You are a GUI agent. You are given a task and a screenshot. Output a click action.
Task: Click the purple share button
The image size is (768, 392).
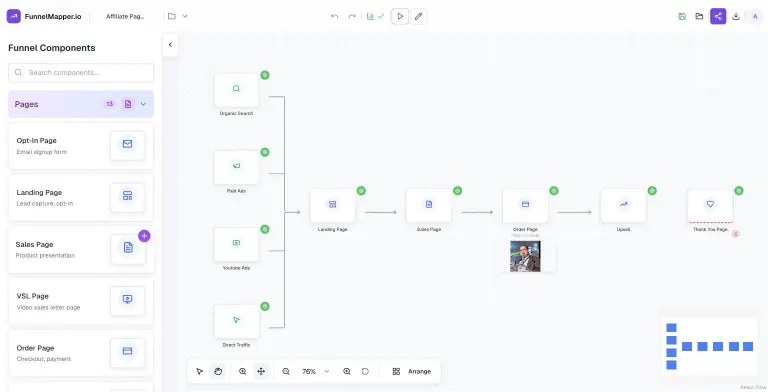(718, 16)
